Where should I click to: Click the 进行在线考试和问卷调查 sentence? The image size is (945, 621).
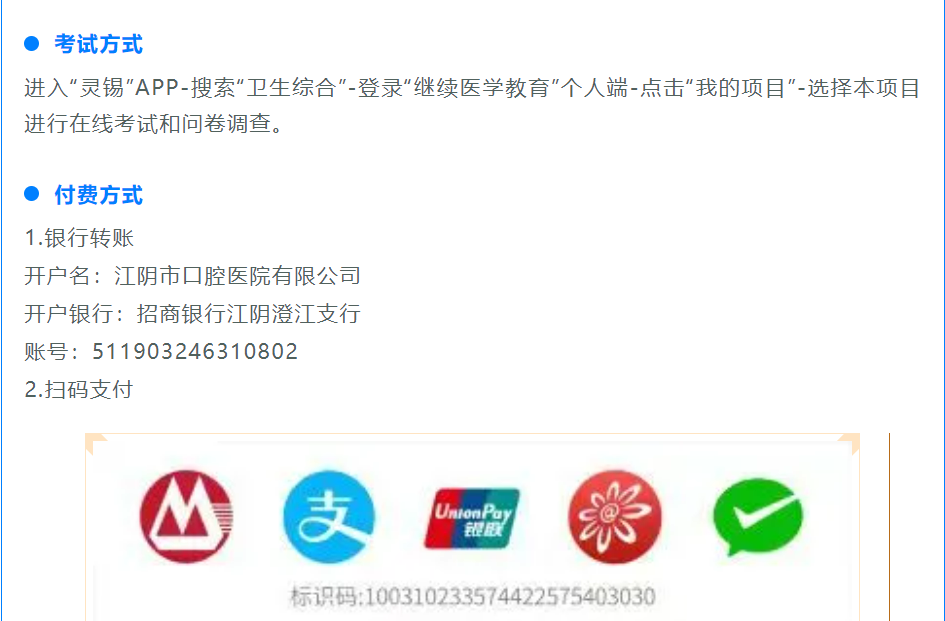[154, 124]
